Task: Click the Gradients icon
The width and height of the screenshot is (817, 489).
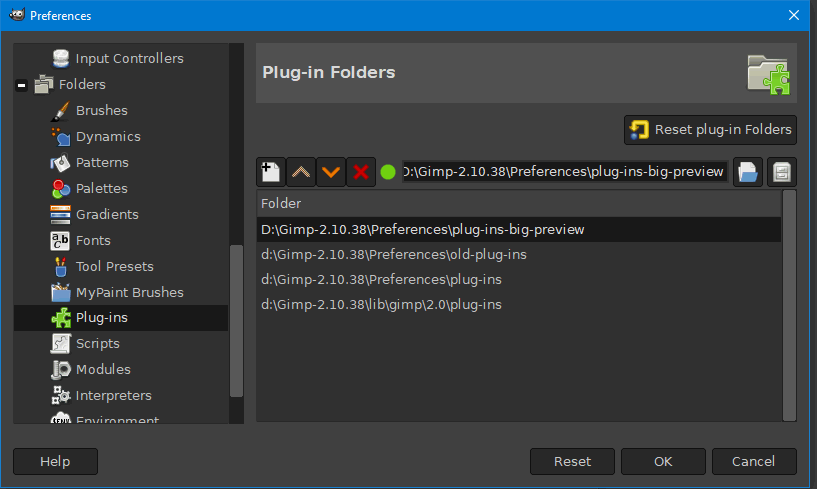Action: tap(60, 214)
